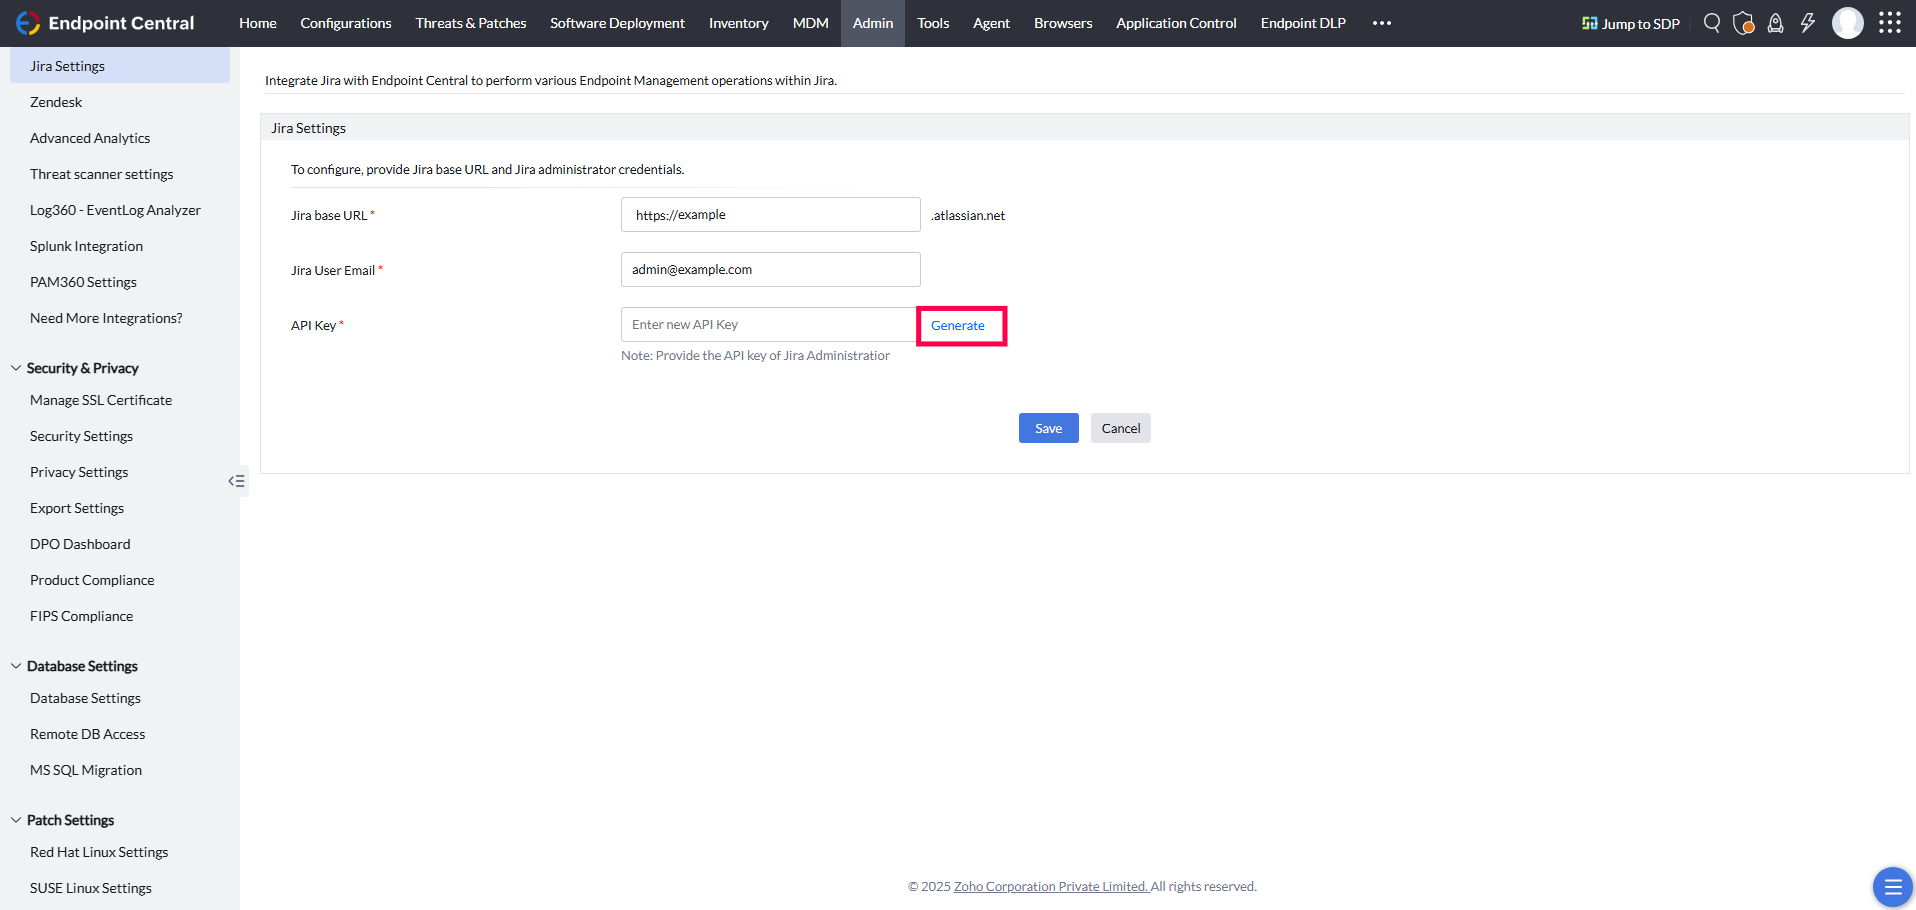Collapse the Database Settings section chevron
1916x910 pixels.
16,666
